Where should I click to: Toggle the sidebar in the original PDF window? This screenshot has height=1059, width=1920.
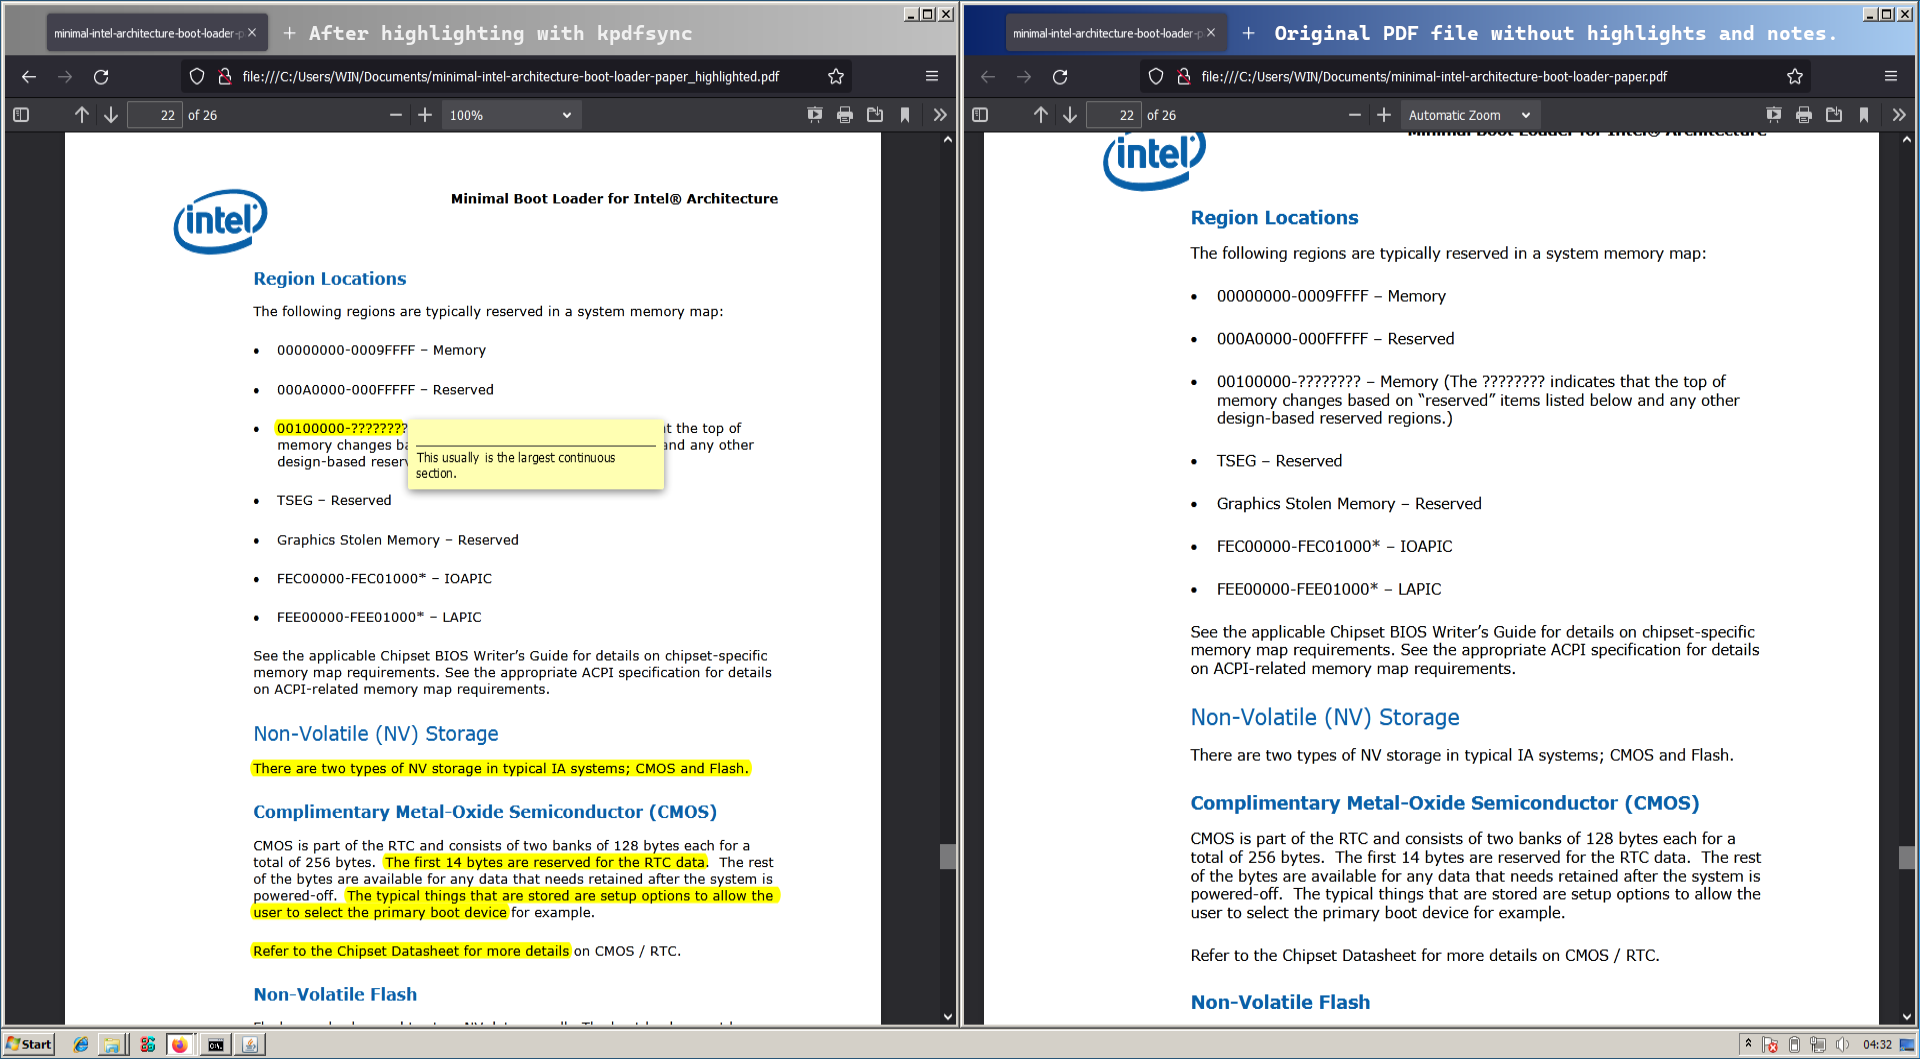pyautogui.click(x=980, y=115)
